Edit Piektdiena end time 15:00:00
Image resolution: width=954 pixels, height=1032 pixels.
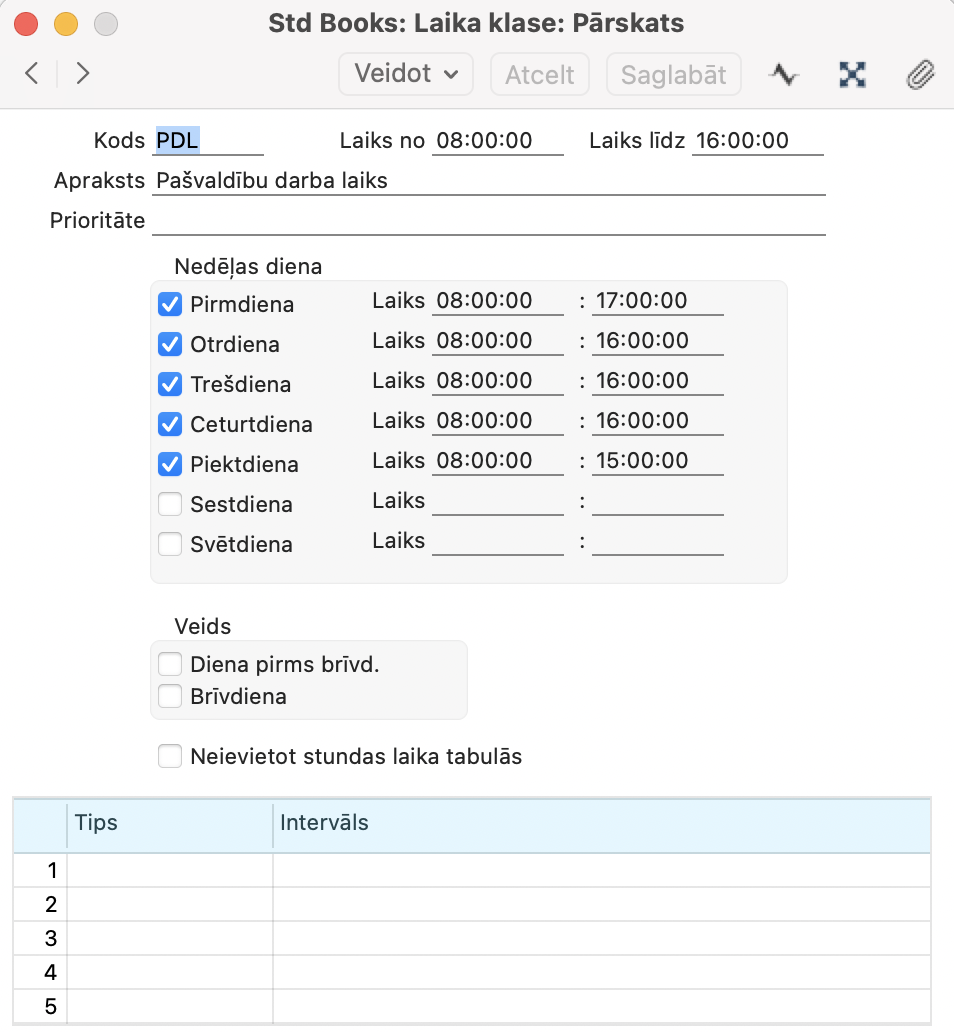657,461
